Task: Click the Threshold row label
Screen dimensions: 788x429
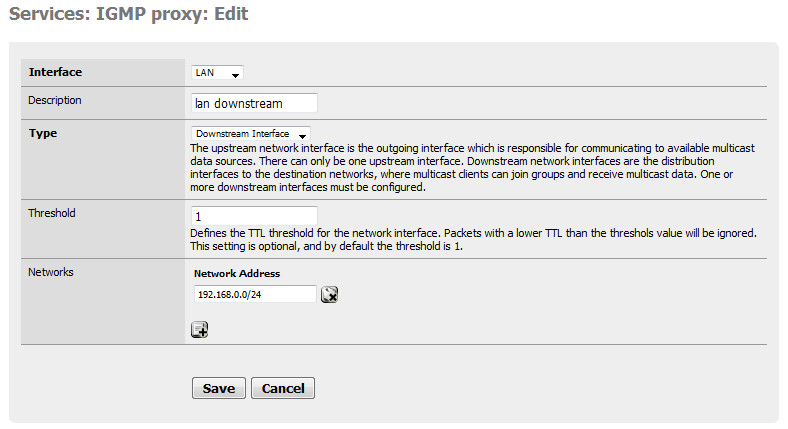Action: coord(52,213)
